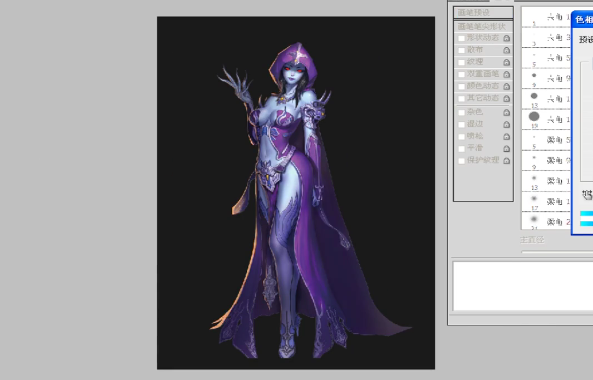Click the lock icon beside 保护纹理
Image resolution: width=593 pixels, height=380 pixels.
click(x=507, y=161)
